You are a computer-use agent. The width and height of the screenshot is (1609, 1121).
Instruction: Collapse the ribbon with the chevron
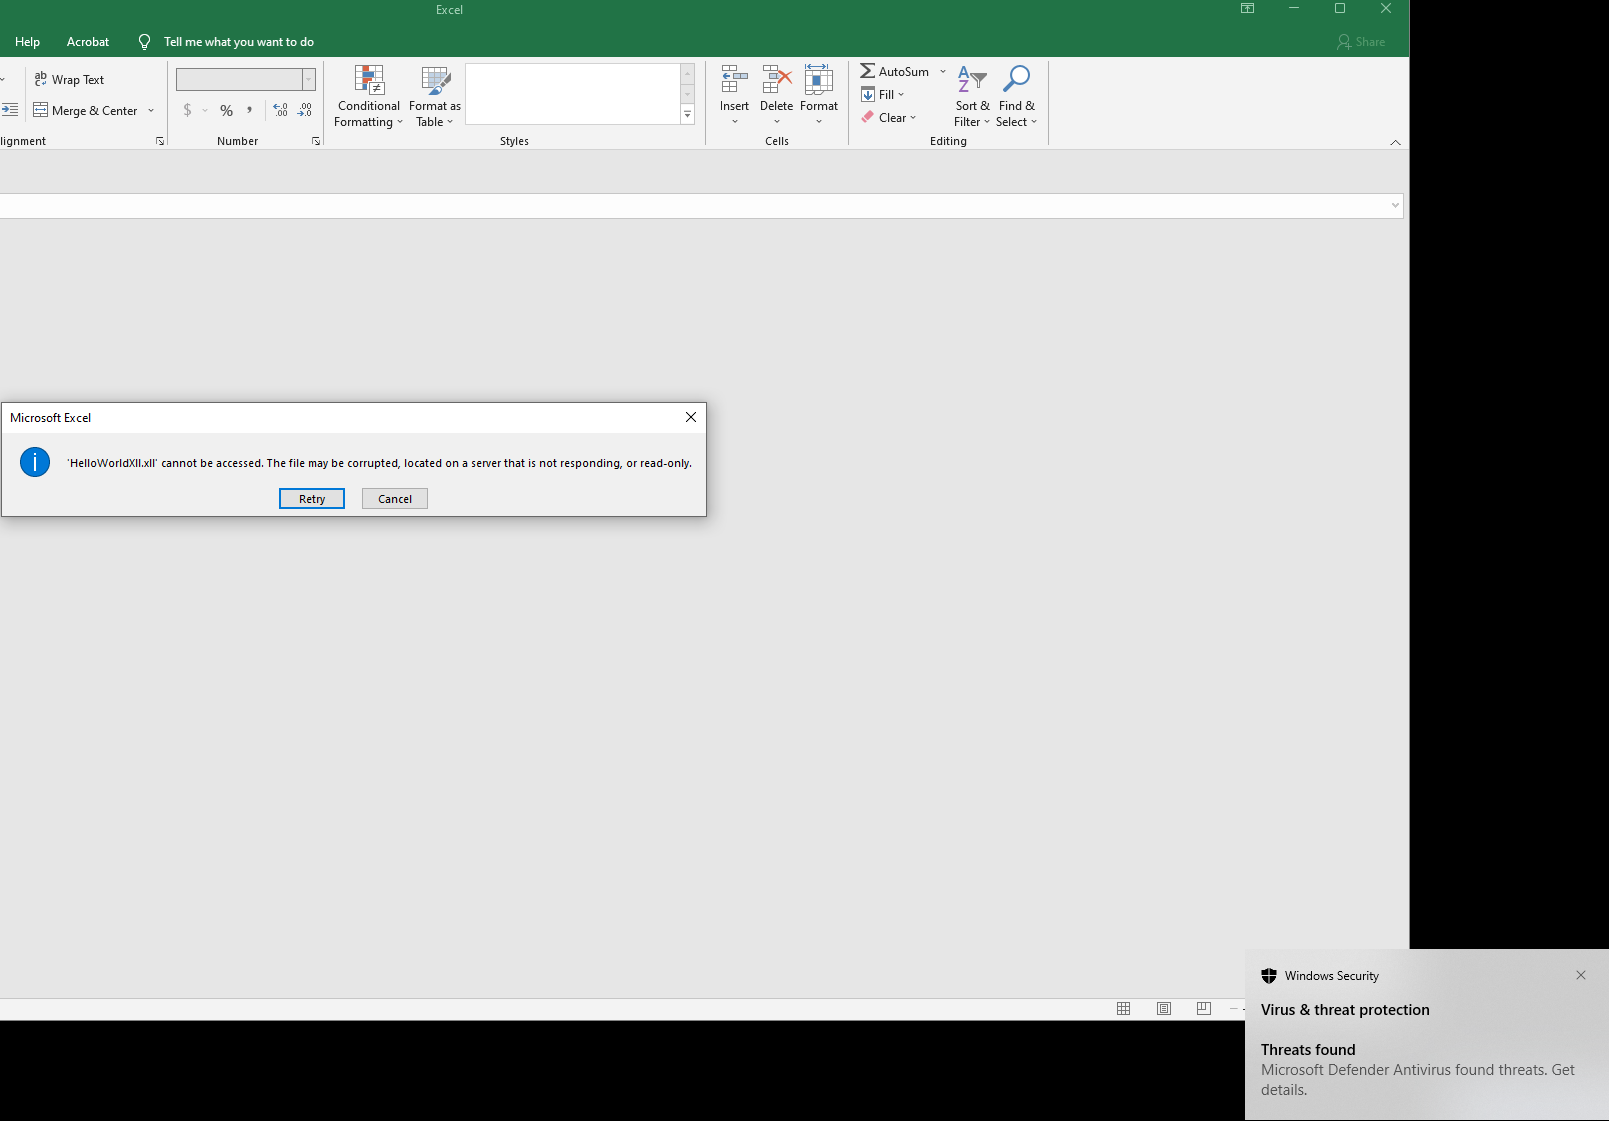click(x=1396, y=143)
